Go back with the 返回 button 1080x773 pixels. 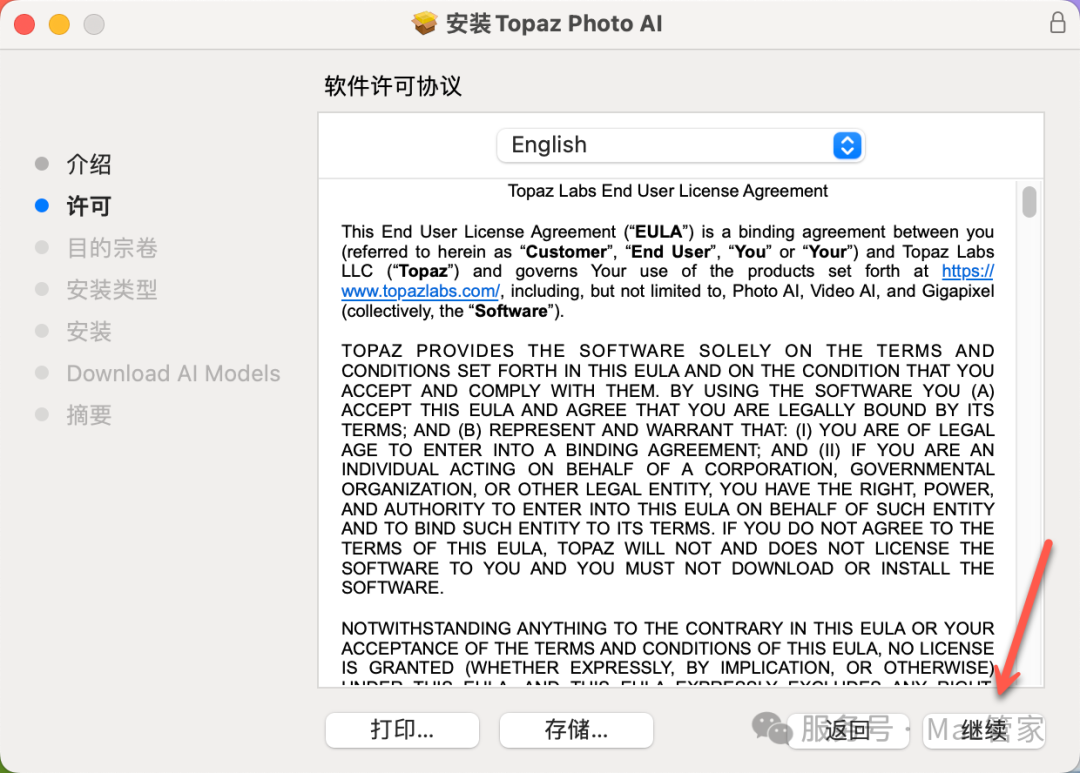click(848, 730)
